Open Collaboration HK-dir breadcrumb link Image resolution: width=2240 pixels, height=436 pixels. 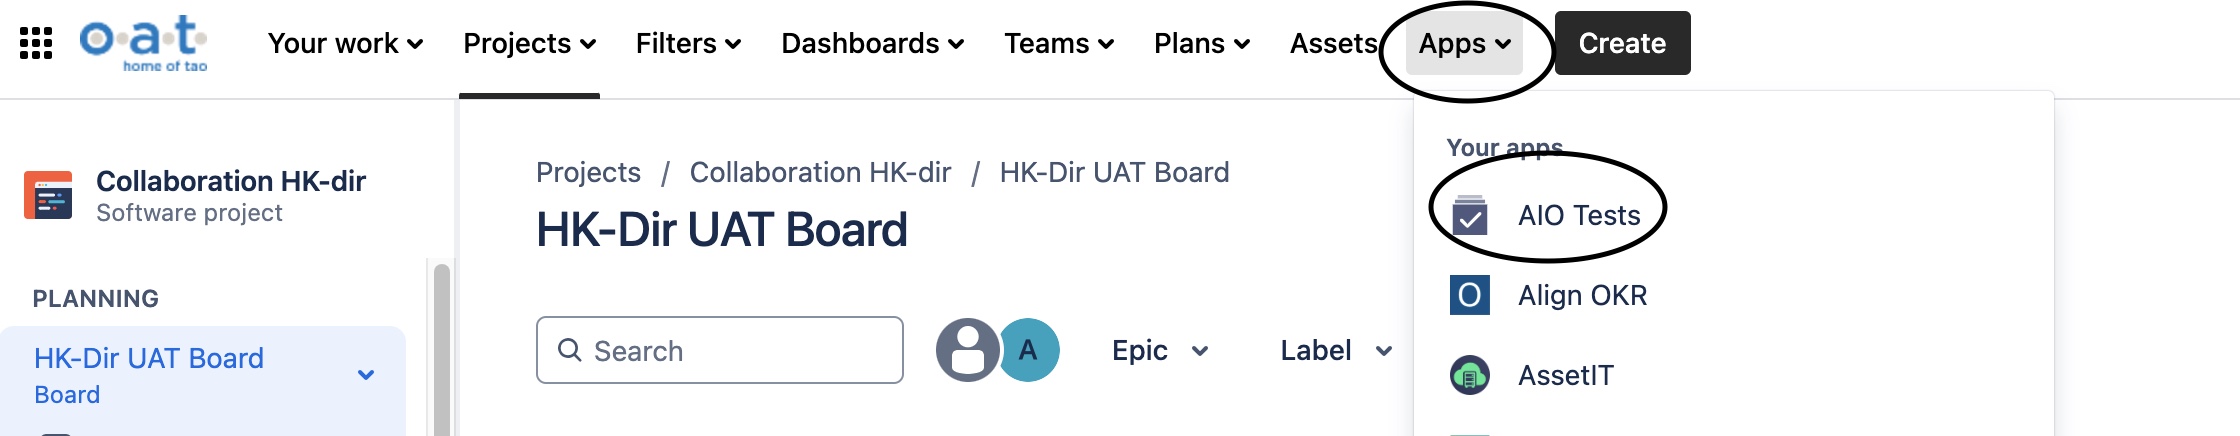click(820, 172)
